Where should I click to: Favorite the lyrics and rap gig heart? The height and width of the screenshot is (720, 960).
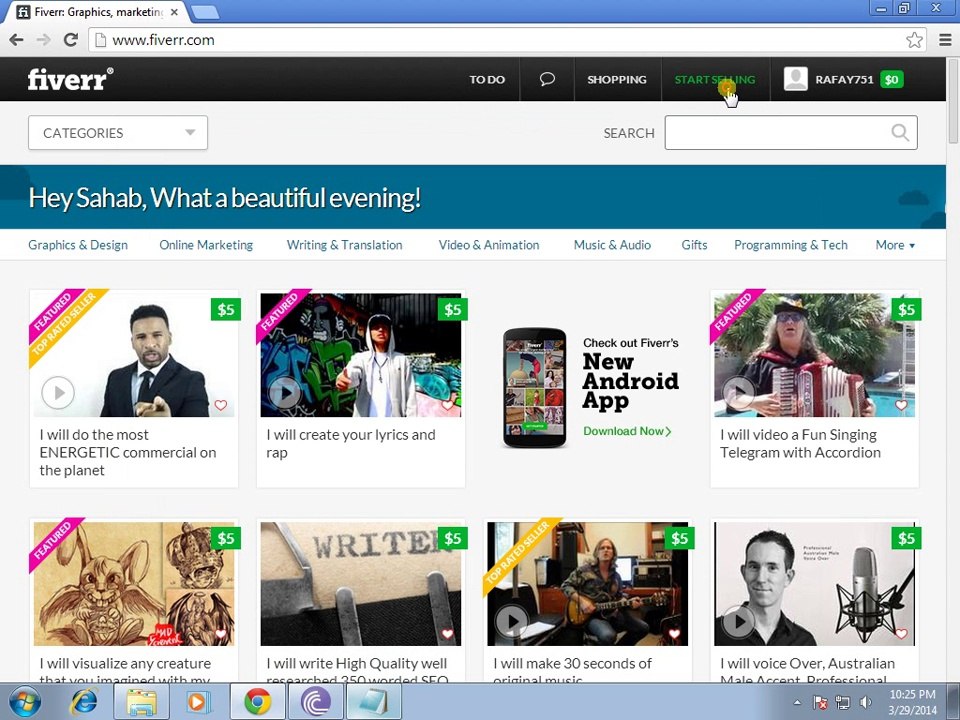point(448,405)
